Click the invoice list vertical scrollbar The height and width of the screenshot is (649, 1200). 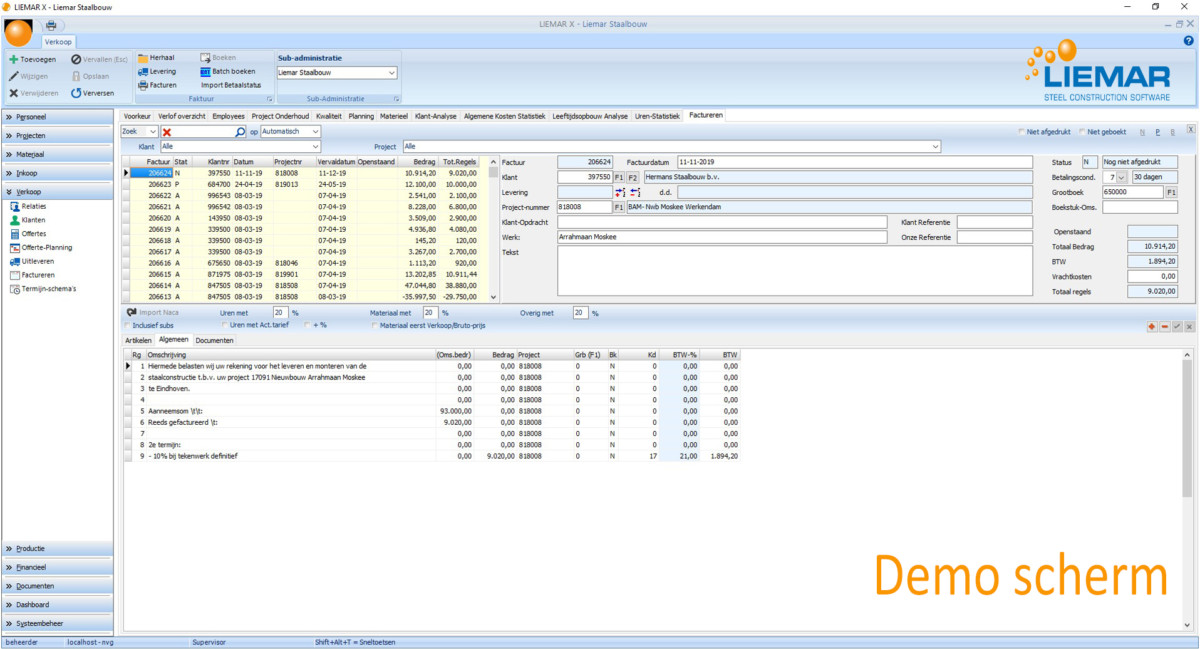(492, 230)
